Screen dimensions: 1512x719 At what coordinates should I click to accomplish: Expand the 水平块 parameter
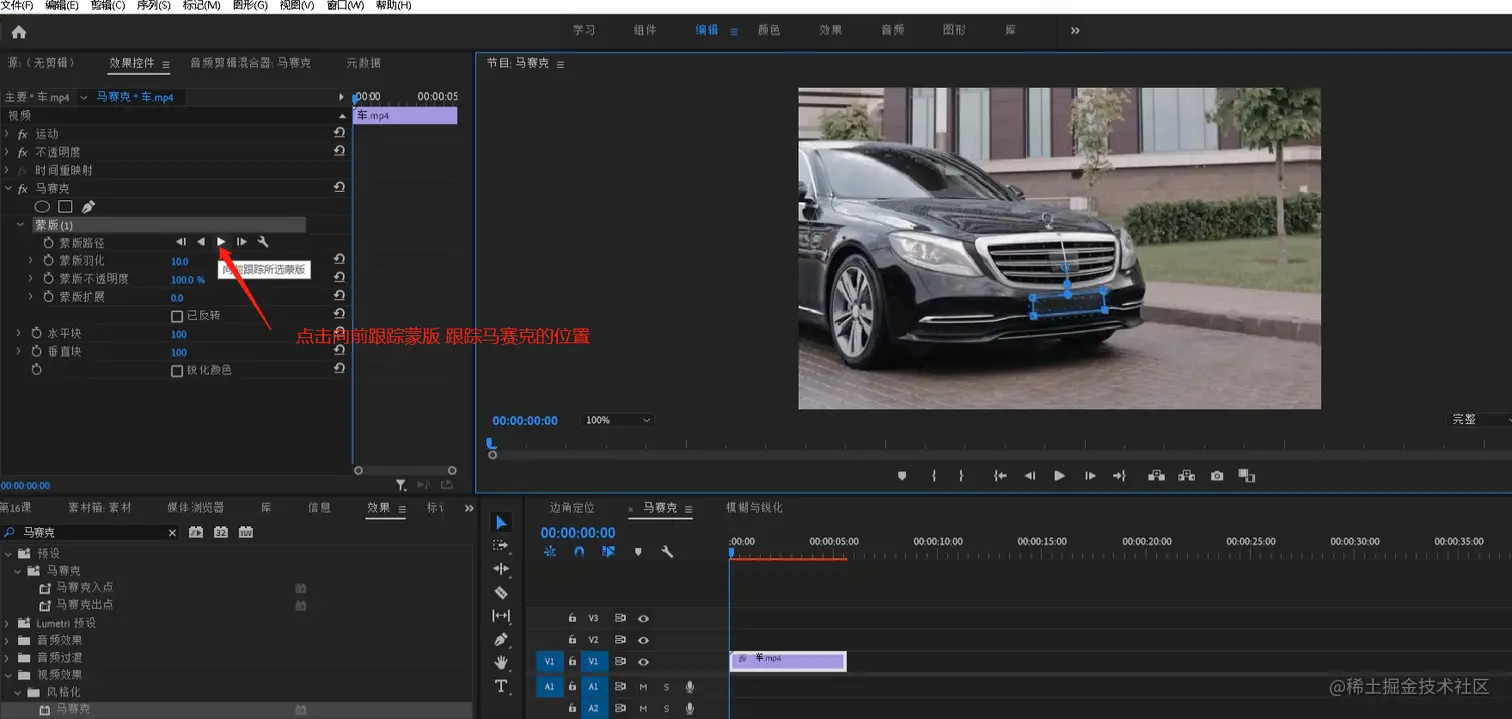(x=20, y=333)
